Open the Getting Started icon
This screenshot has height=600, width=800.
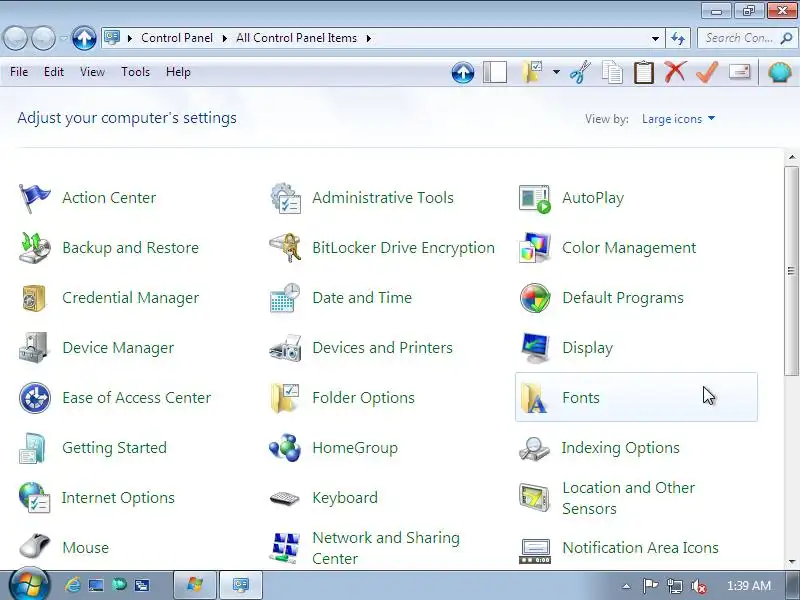click(x=34, y=448)
